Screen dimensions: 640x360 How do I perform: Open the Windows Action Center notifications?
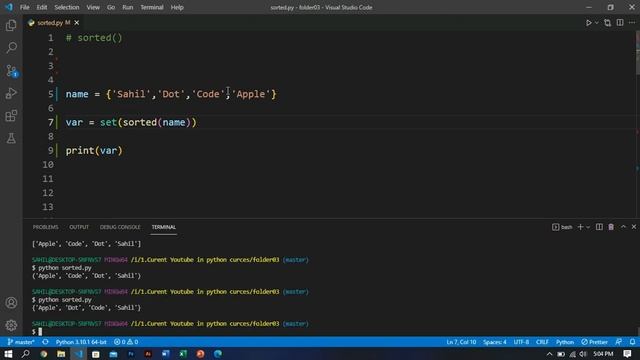coord(627,354)
